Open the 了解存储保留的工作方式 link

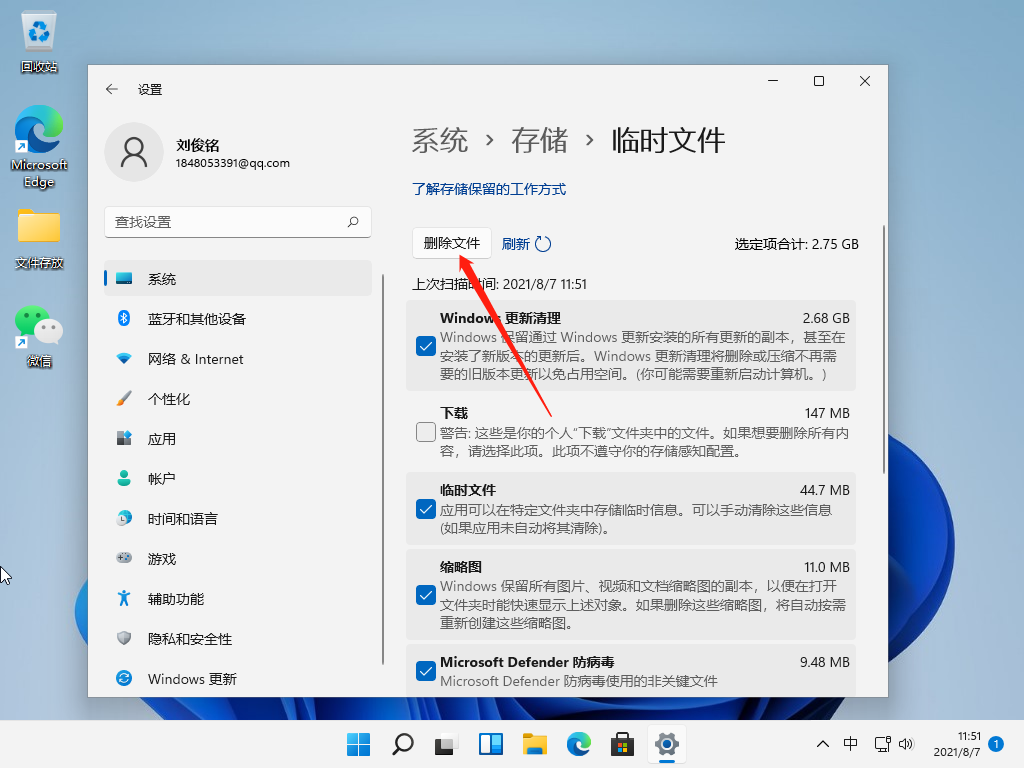click(490, 188)
